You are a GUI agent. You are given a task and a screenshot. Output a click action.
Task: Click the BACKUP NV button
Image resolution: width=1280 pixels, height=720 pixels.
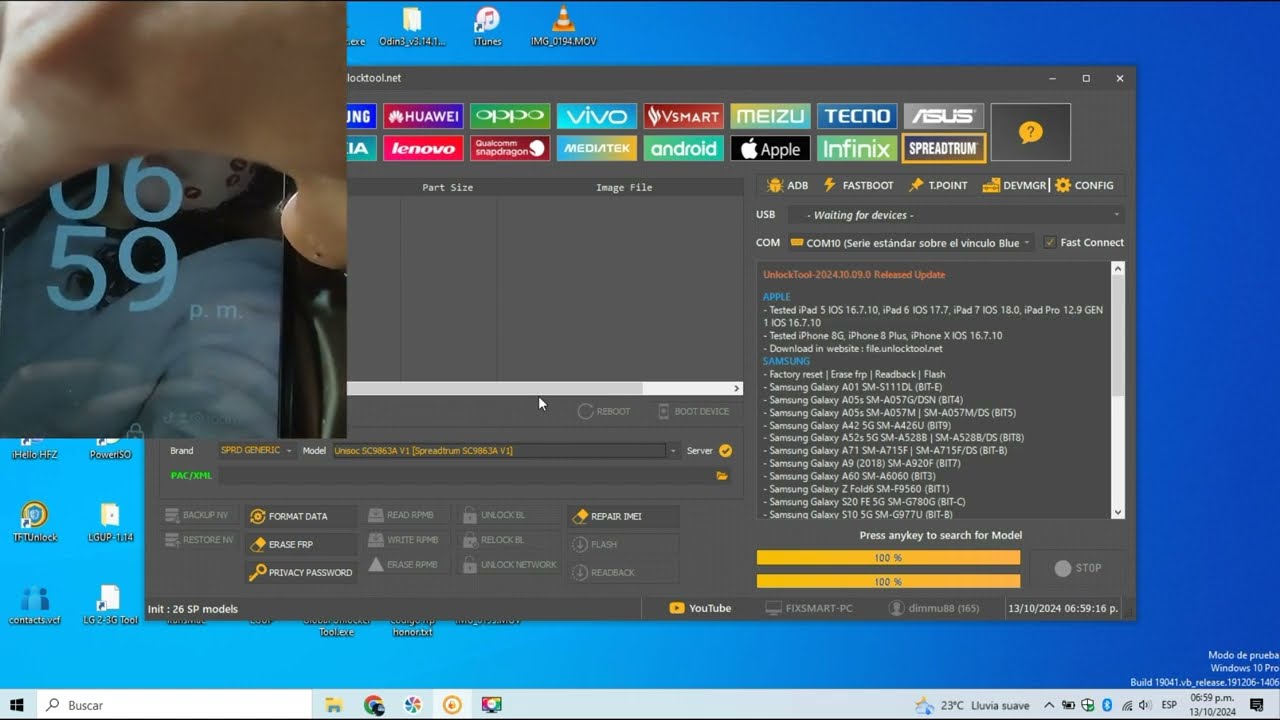coord(198,515)
